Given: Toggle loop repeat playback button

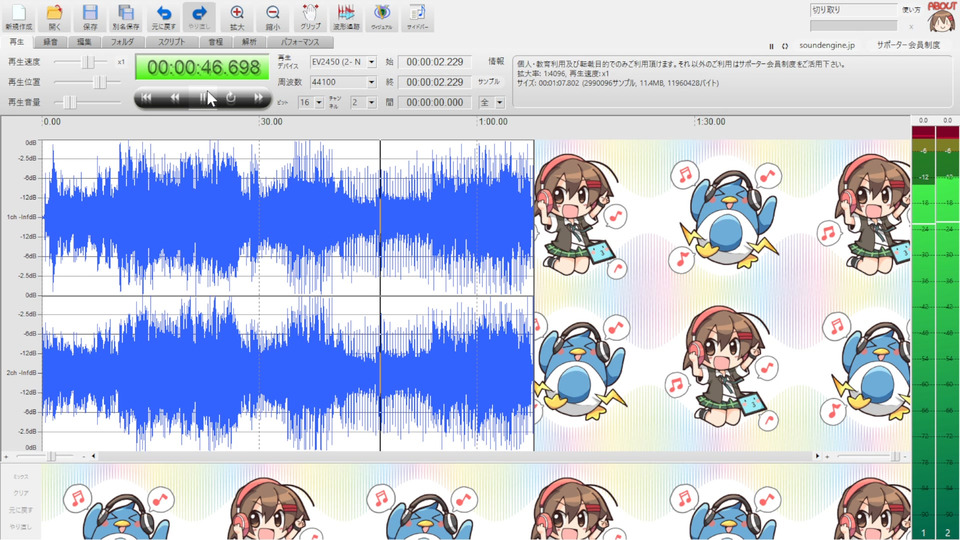Looking at the screenshot, I should pyautogui.click(x=231, y=97).
